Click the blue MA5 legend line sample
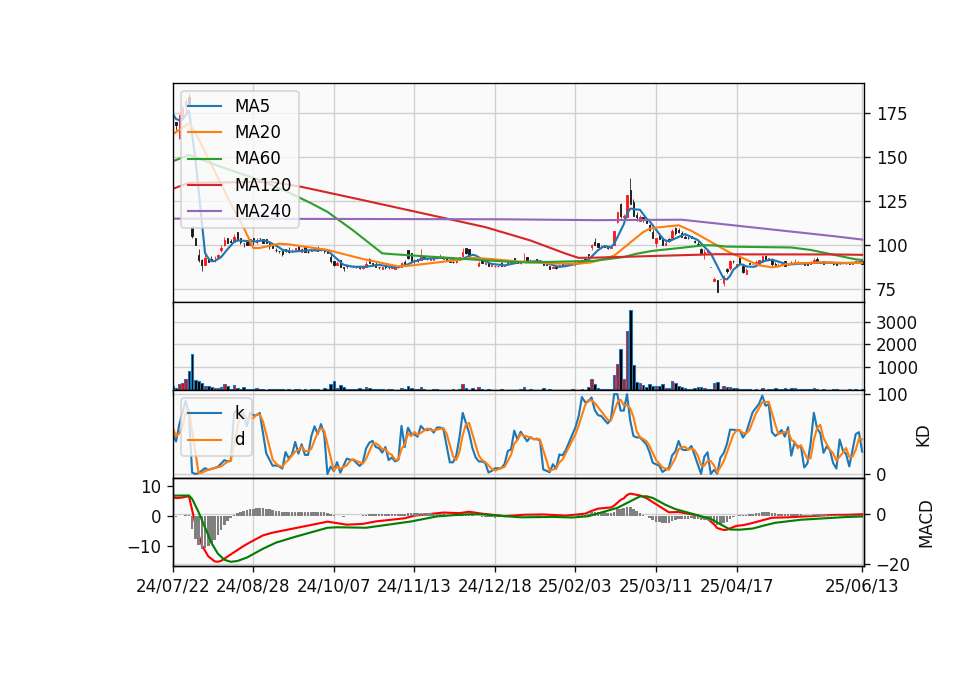This screenshot has width=960, height=690. pos(204,106)
